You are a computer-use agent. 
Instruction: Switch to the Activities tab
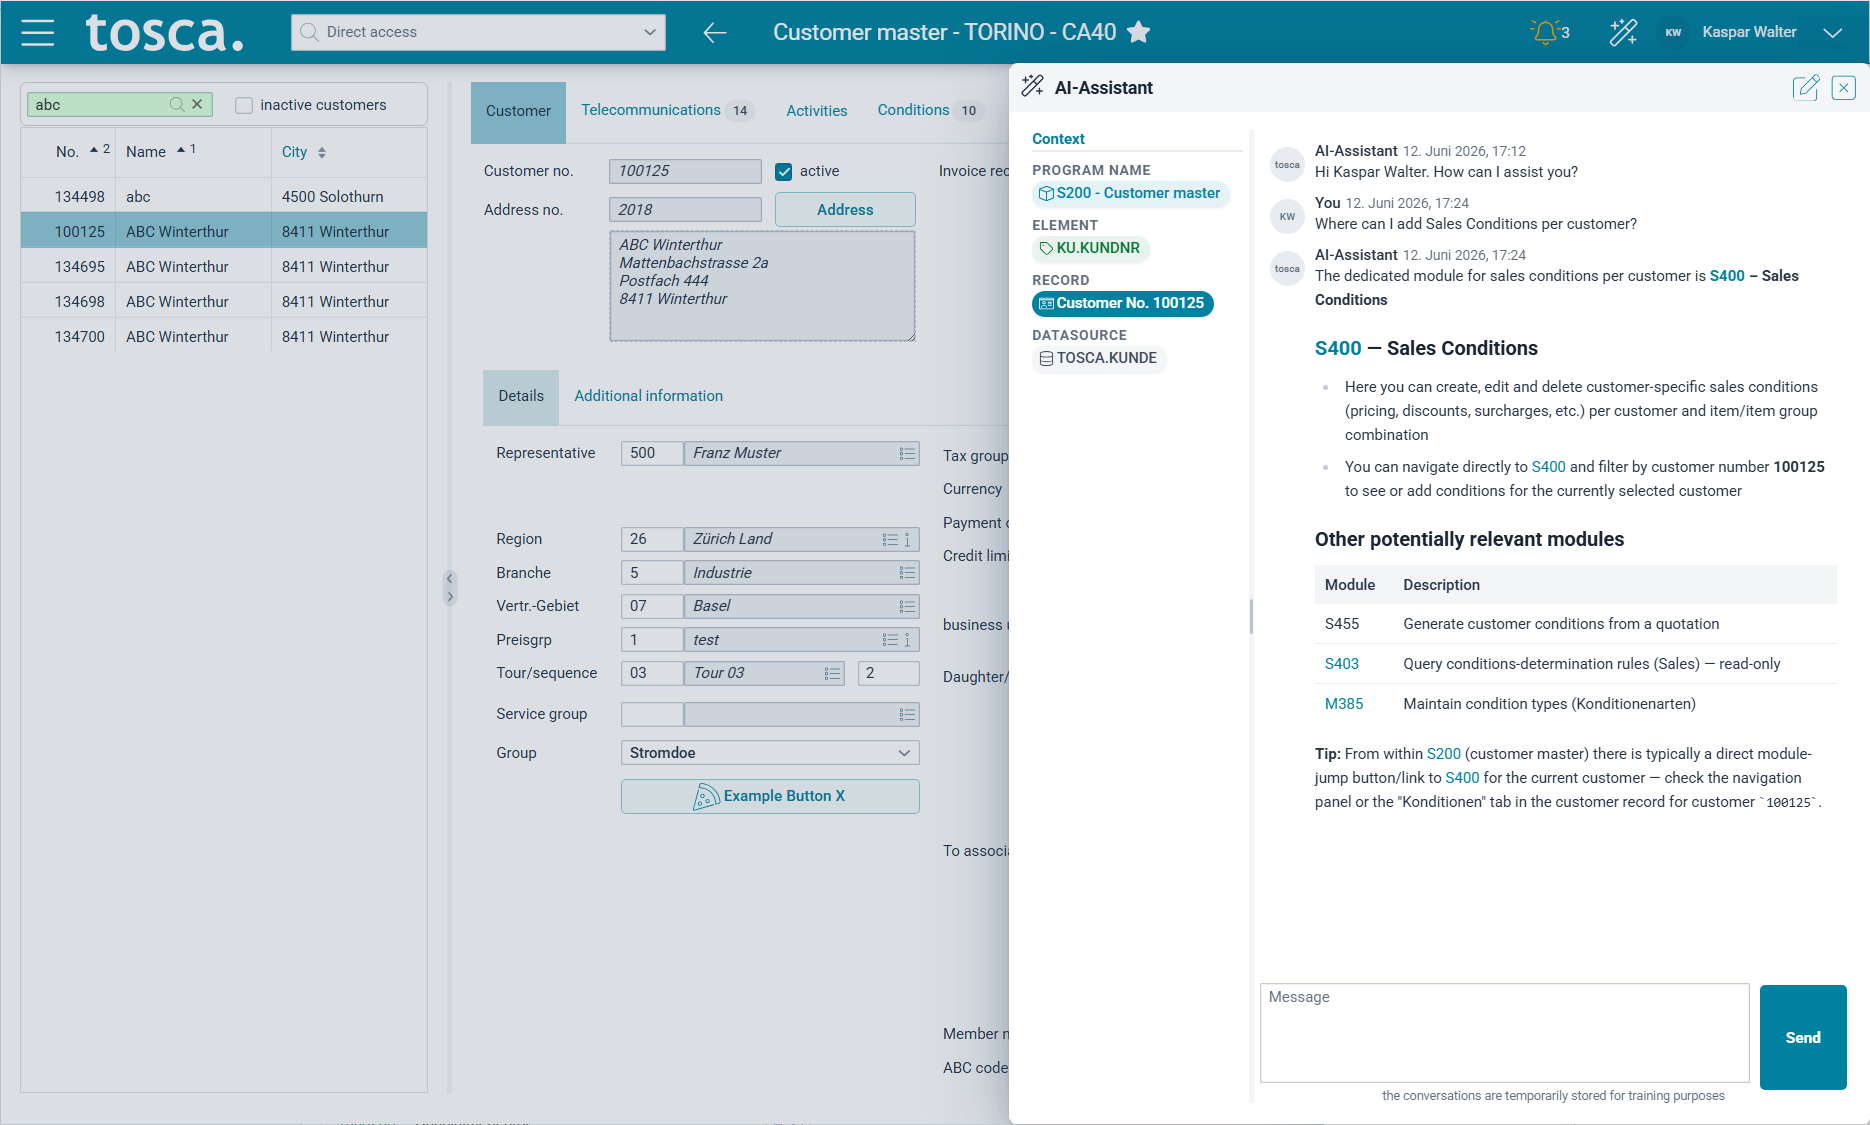click(x=816, y=111)
